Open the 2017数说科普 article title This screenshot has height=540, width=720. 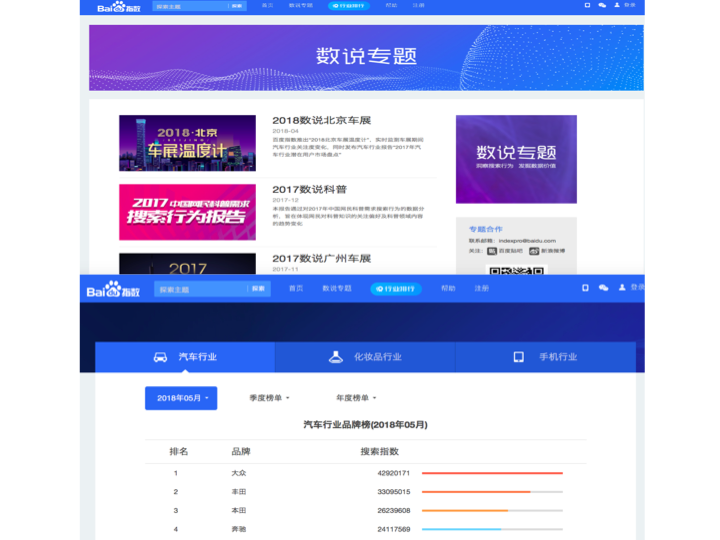coord(309,189)
